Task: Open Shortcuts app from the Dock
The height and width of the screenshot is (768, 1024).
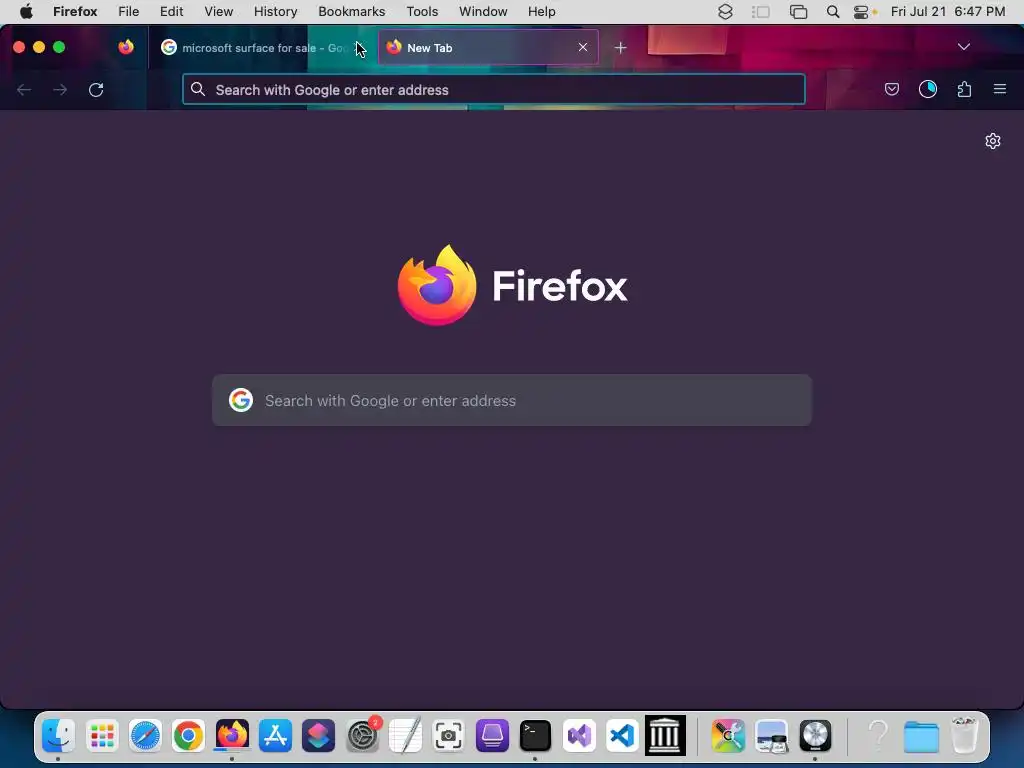Action: click(x=318, y=736)
